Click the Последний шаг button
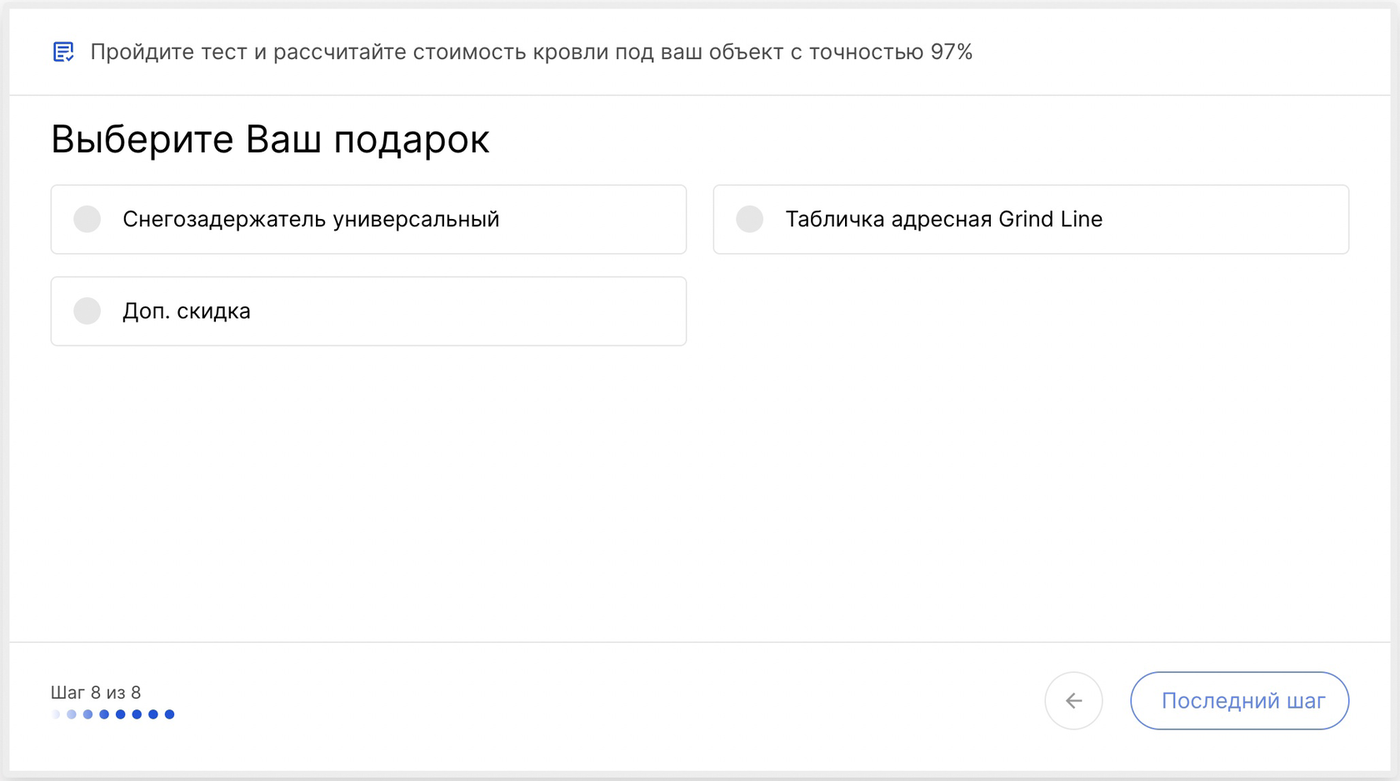1400x781 pixels. click(1239, 701)
